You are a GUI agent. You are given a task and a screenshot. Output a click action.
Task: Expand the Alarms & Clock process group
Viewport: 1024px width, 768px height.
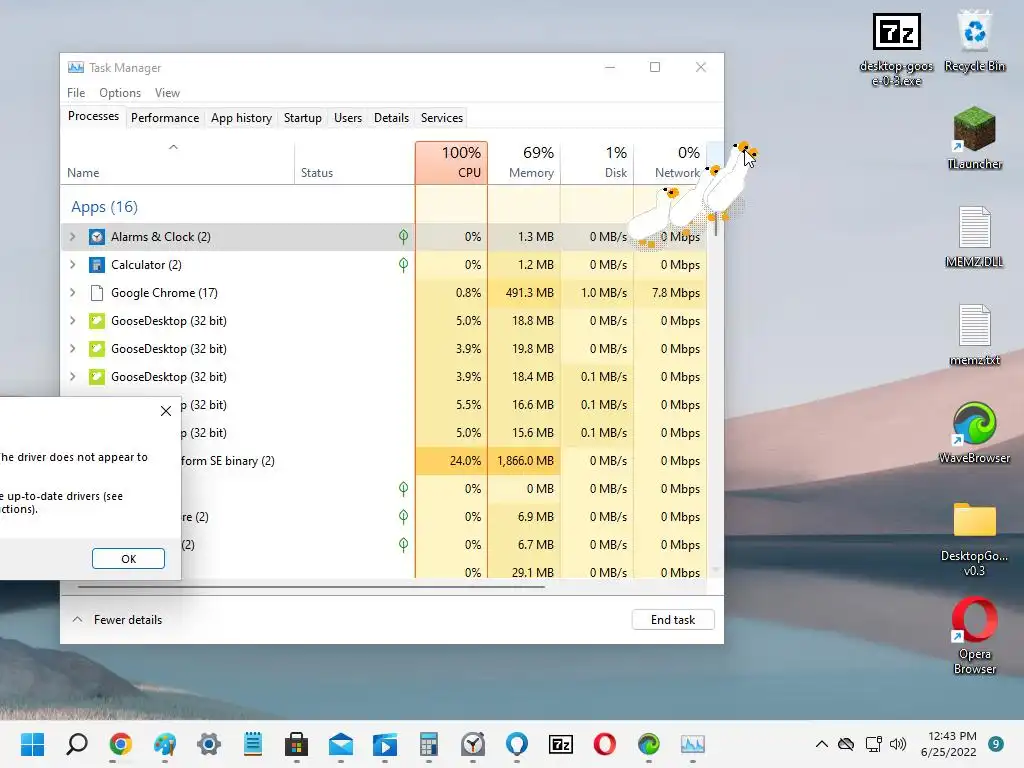tap(72, 236)
